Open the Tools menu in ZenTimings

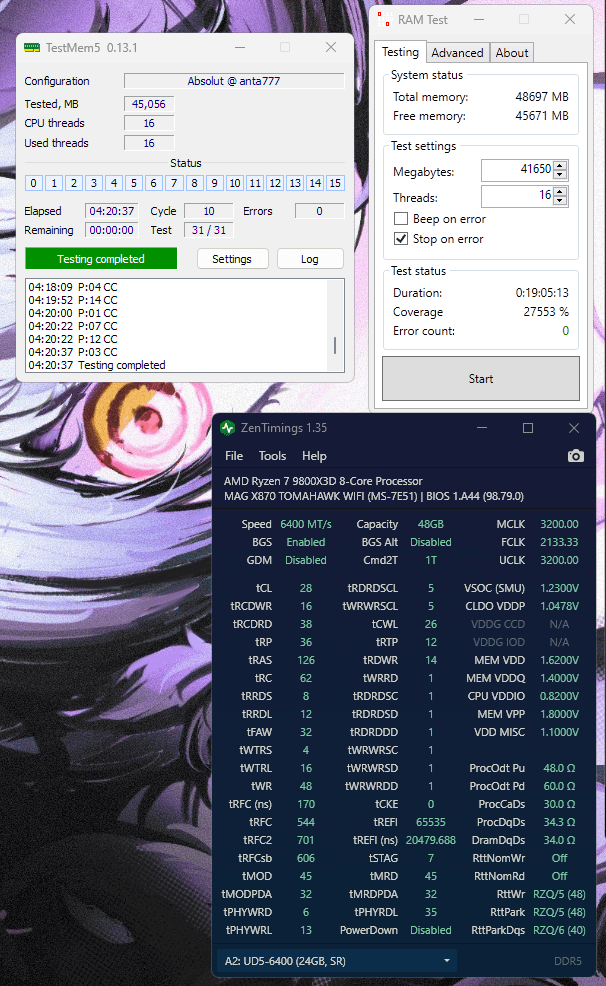point(272,456)
